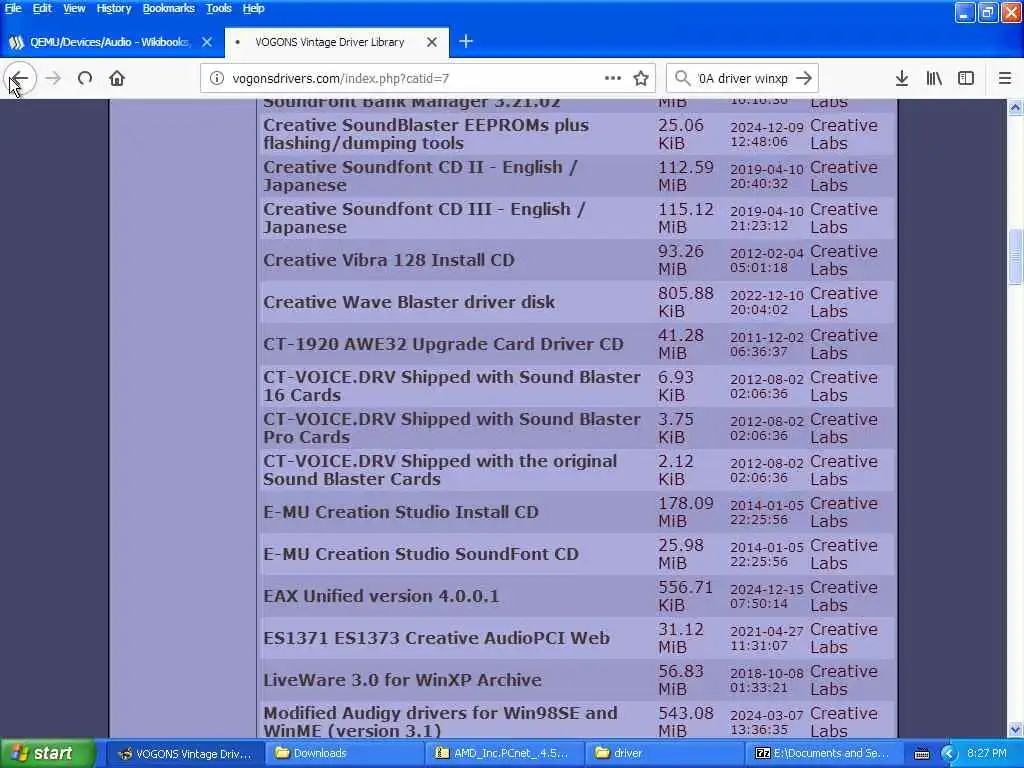Screen dimensions: 1024x768
Task: Close the QEMU Wikibooks tab
Action: pyautogui.click(x=207, y=42)
